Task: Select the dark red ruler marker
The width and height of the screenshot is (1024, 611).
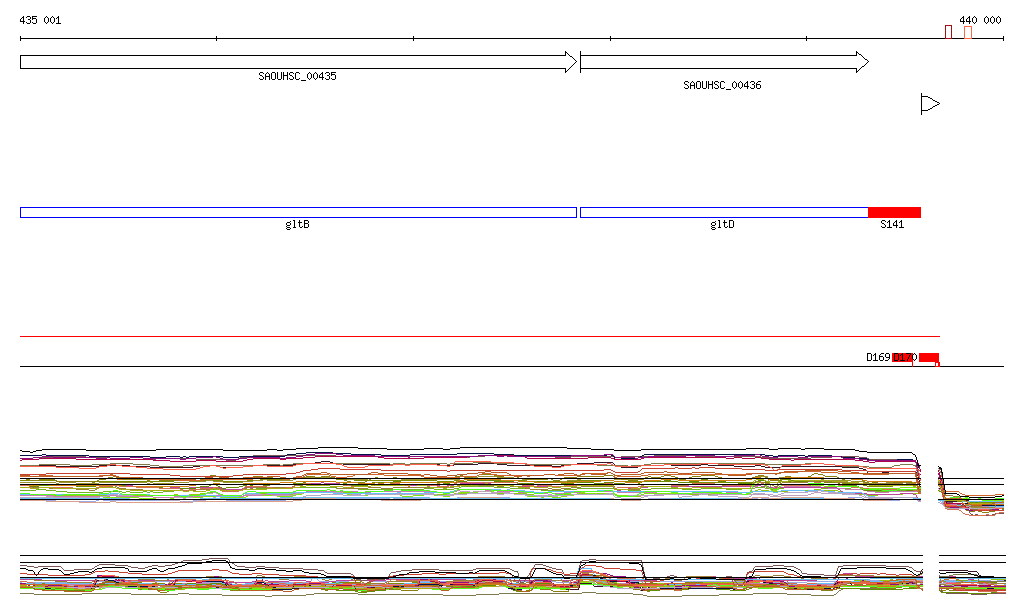Action: point(948,32)
